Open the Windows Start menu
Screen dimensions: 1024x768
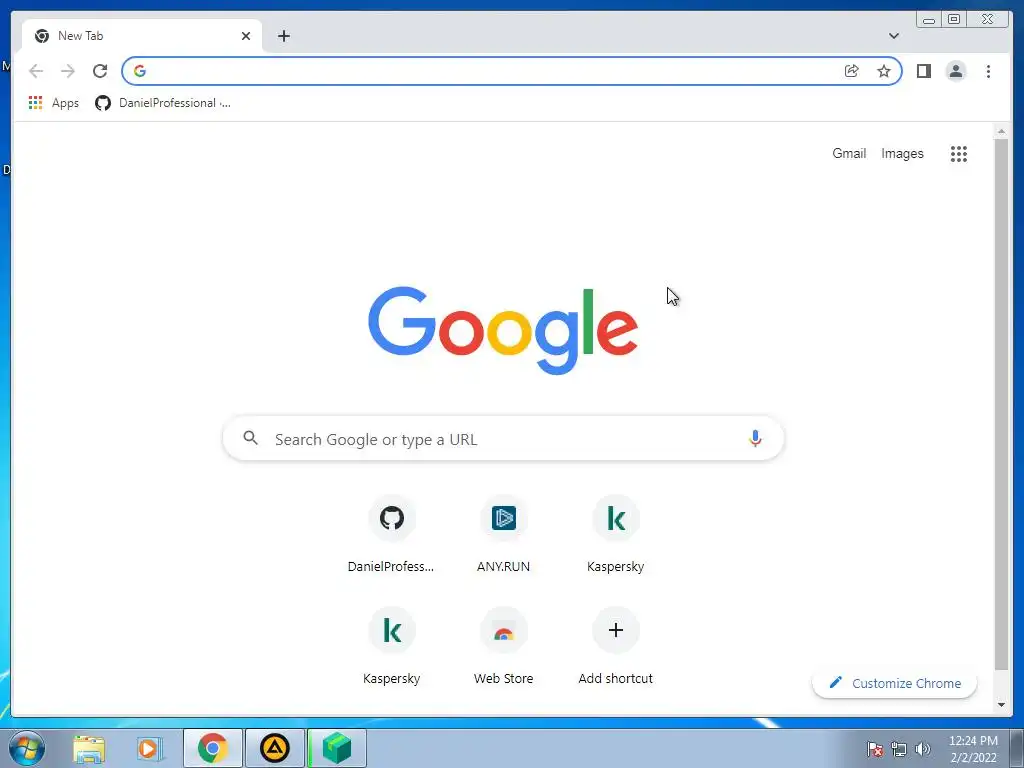(x=27, y=748)
